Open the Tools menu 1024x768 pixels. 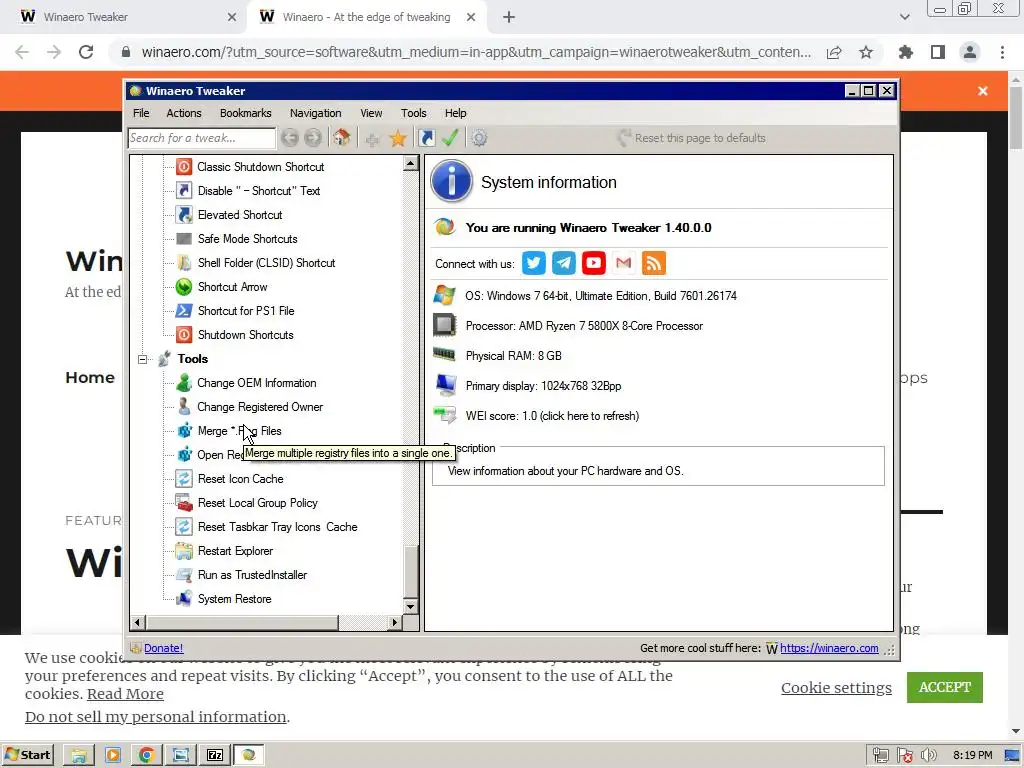tap(413, 113)
